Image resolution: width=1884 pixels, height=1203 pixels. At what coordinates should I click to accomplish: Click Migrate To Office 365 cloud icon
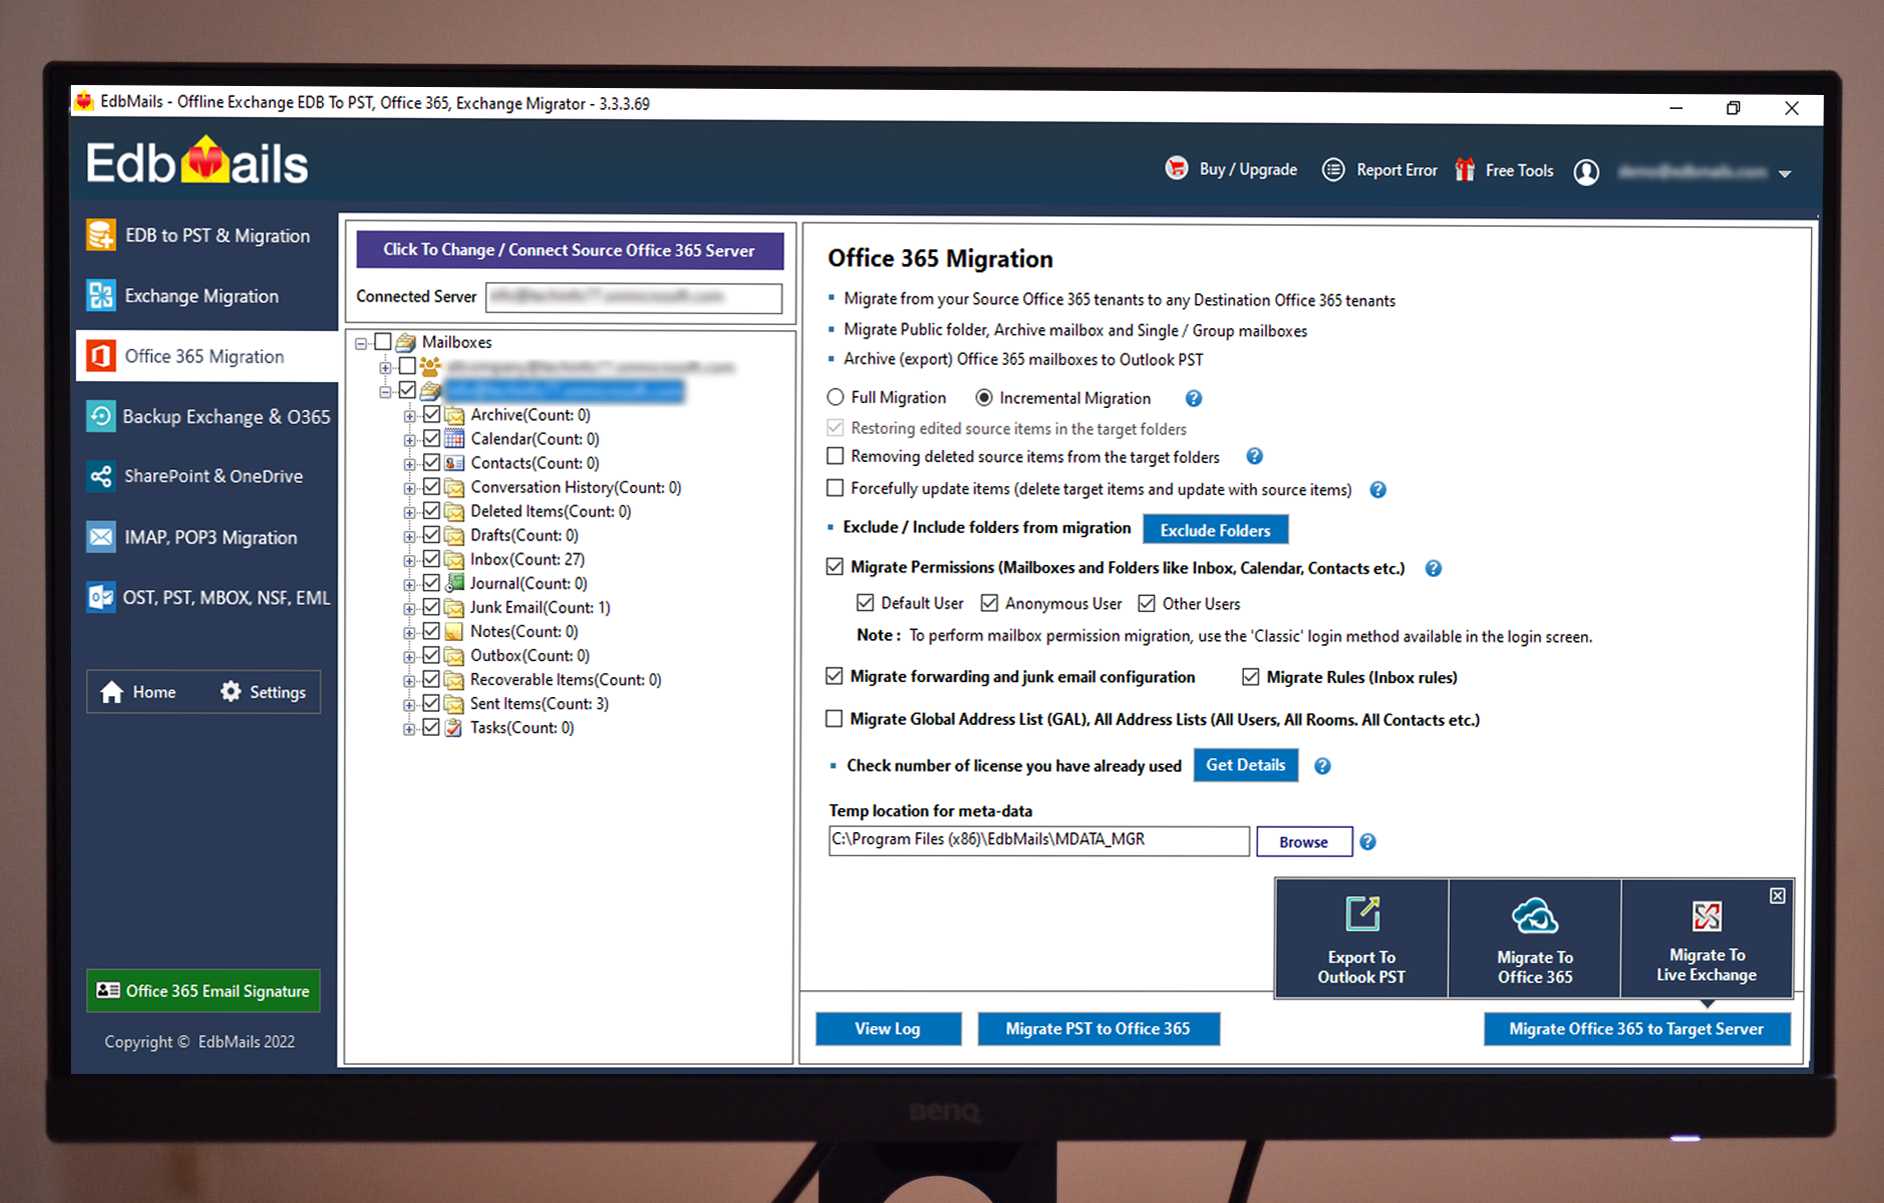[x=1535, y=916]
